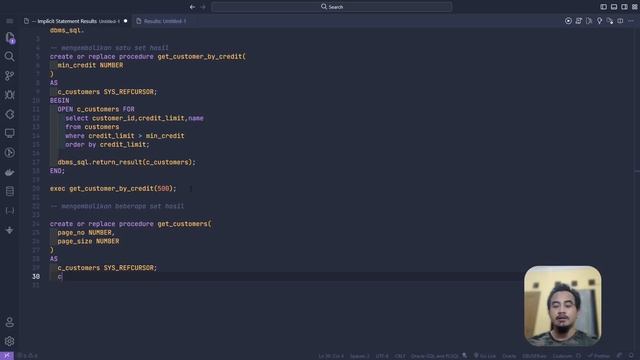Viewport: 640px width, 360px height.
Task: Click the line "from customers"
Action: (x=92, y=127)
